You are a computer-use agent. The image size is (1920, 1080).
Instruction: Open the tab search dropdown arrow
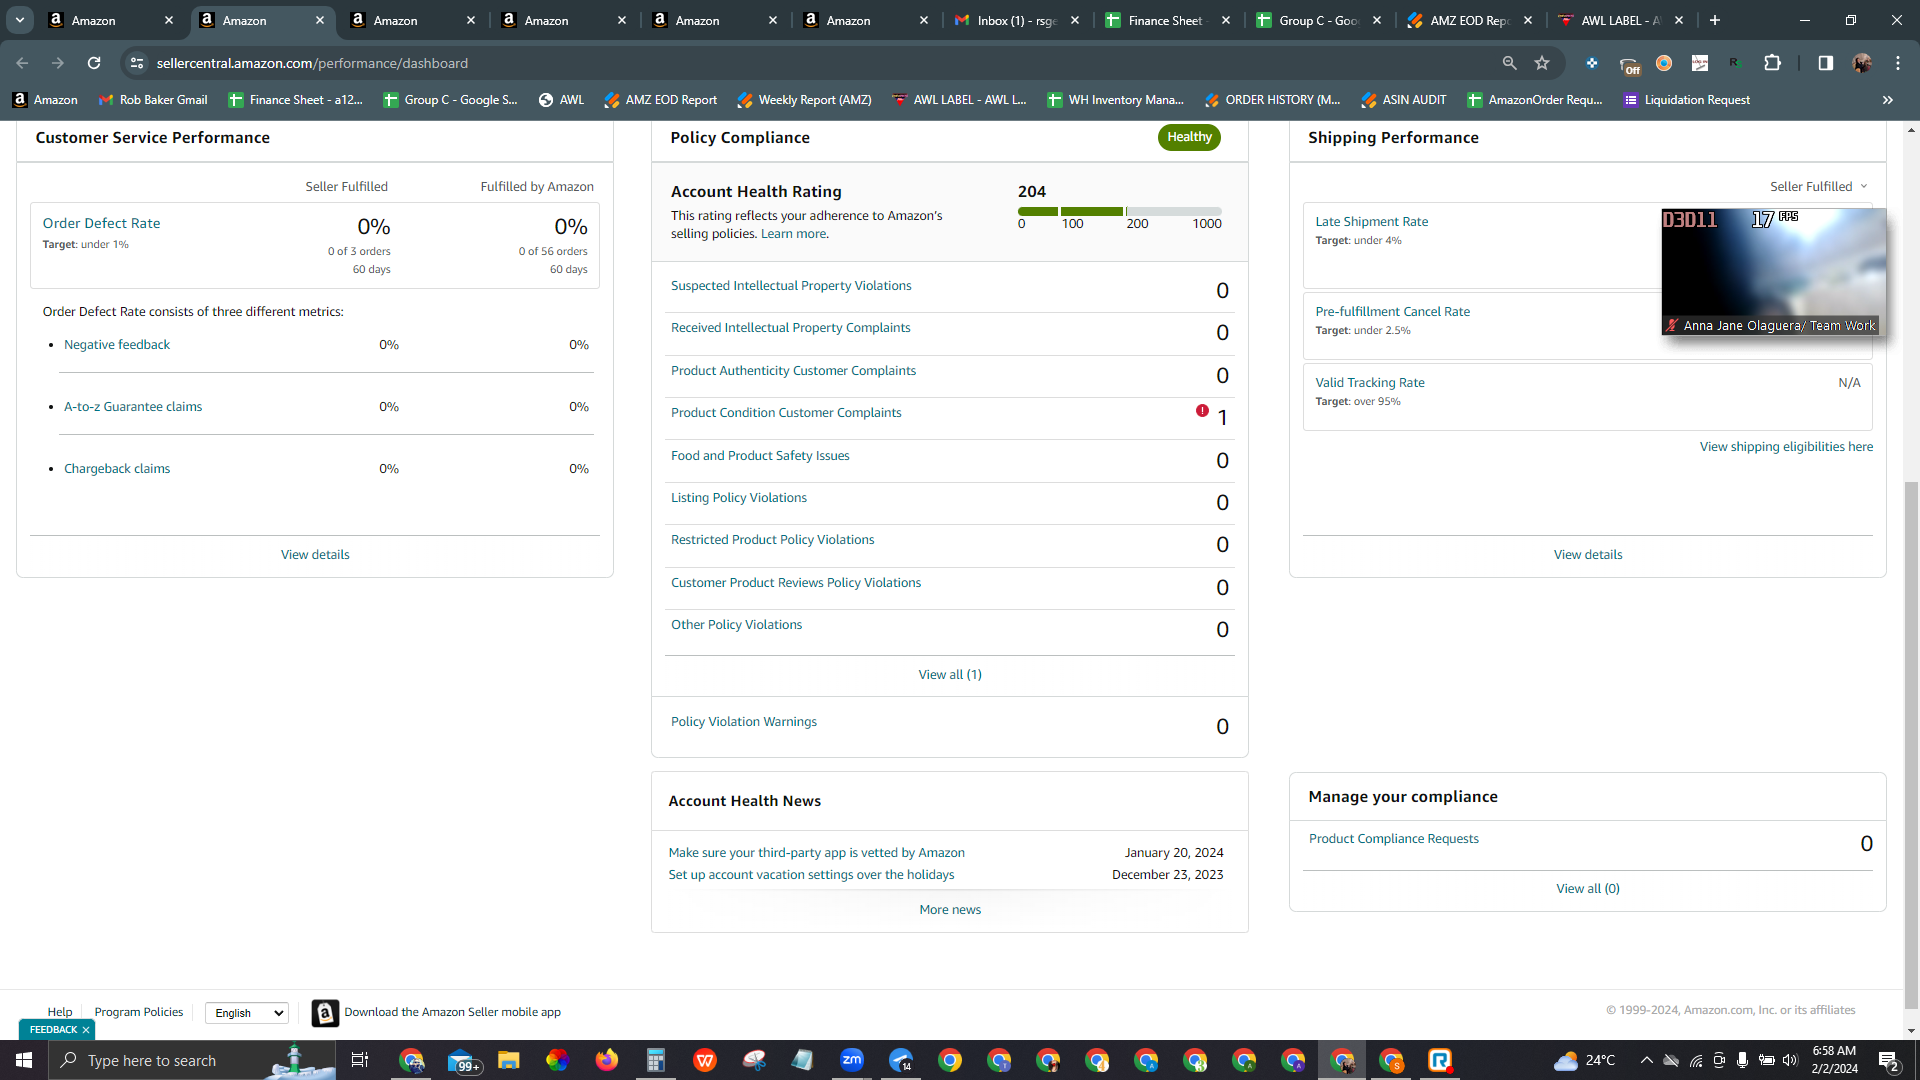click(19, 20)
